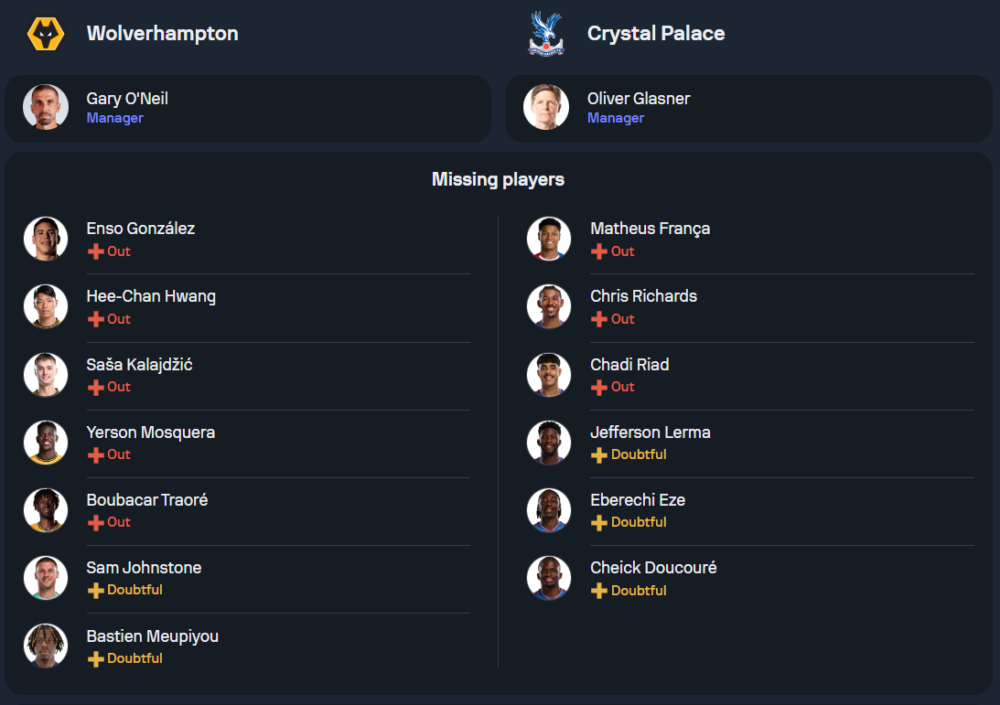Open the Wolverhampton team name link
The width and height of the screenshot is (1000, 705).
coord(162,33)
